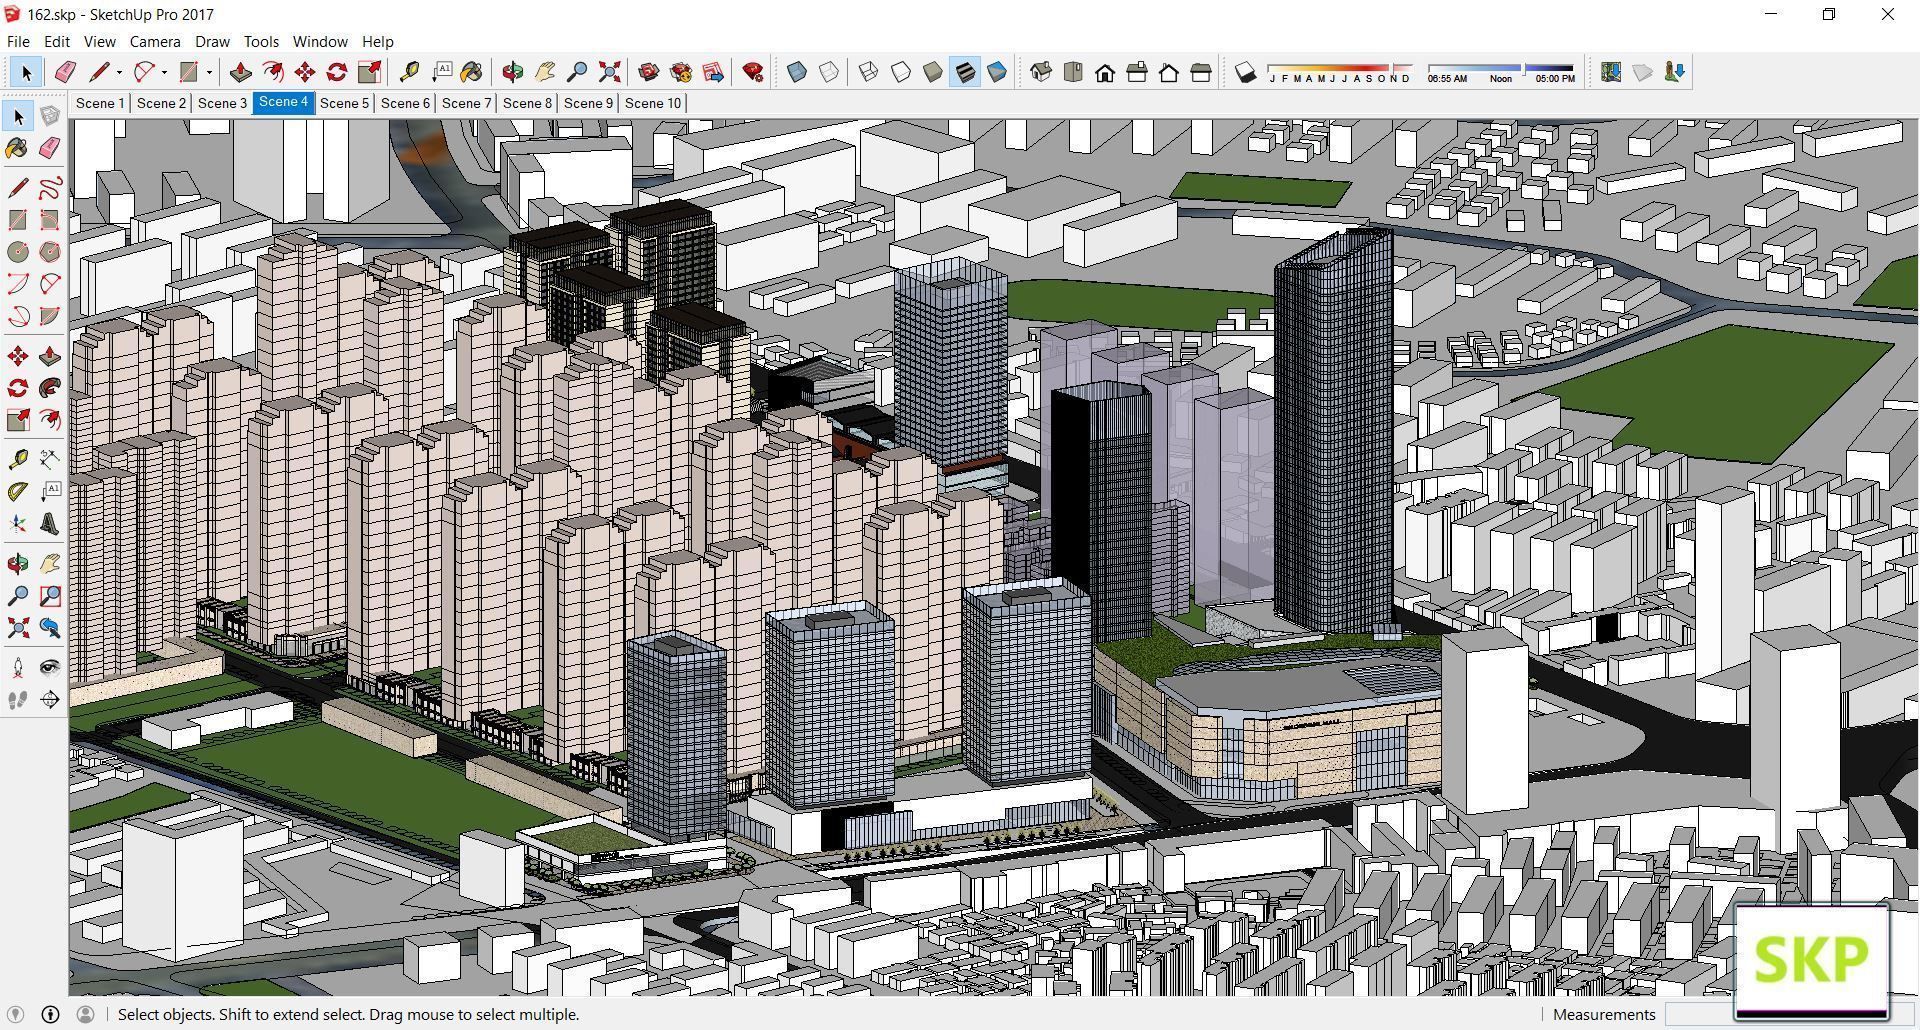1920x1030 pixels.
Task: Enable Shaded face style
Action: coord(933,72)
